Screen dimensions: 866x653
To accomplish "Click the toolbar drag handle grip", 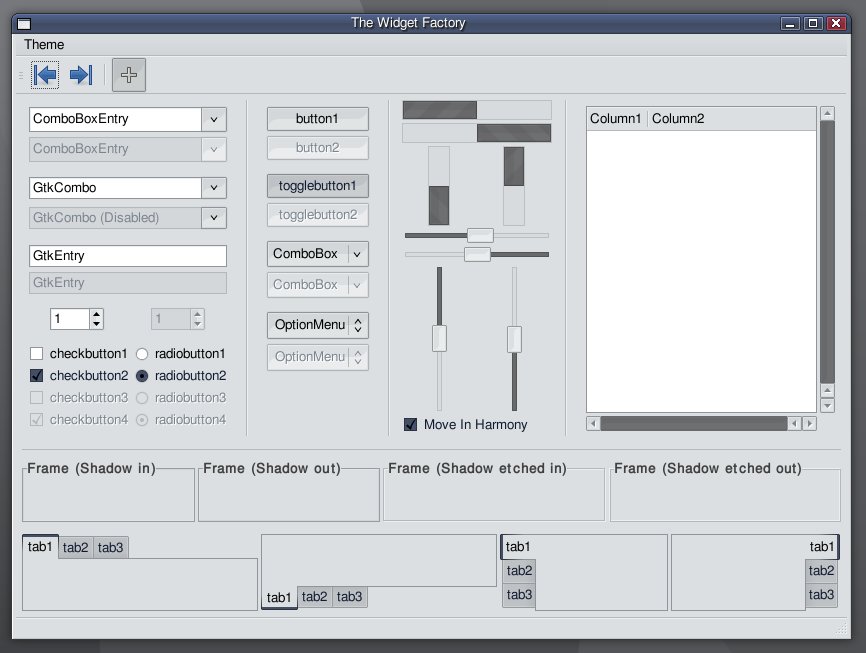I will pos(21,75).
